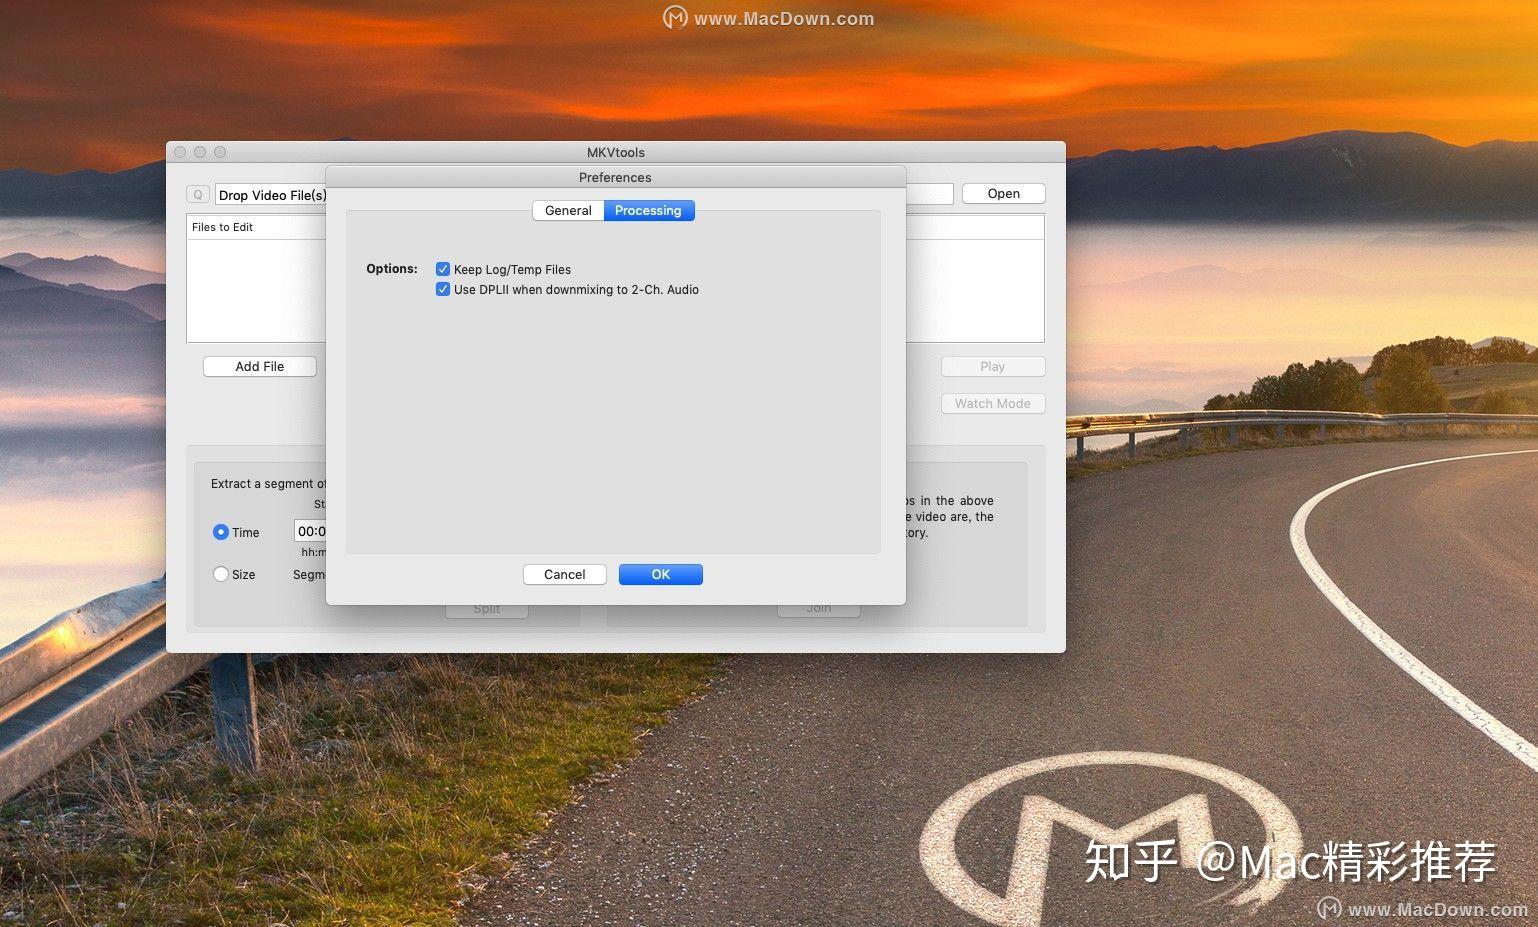The width and height of the screenshot is (1538, 927).
Task: Click the Quick Look Q icon
Action: pyautogui.click(x=198, y=195)
